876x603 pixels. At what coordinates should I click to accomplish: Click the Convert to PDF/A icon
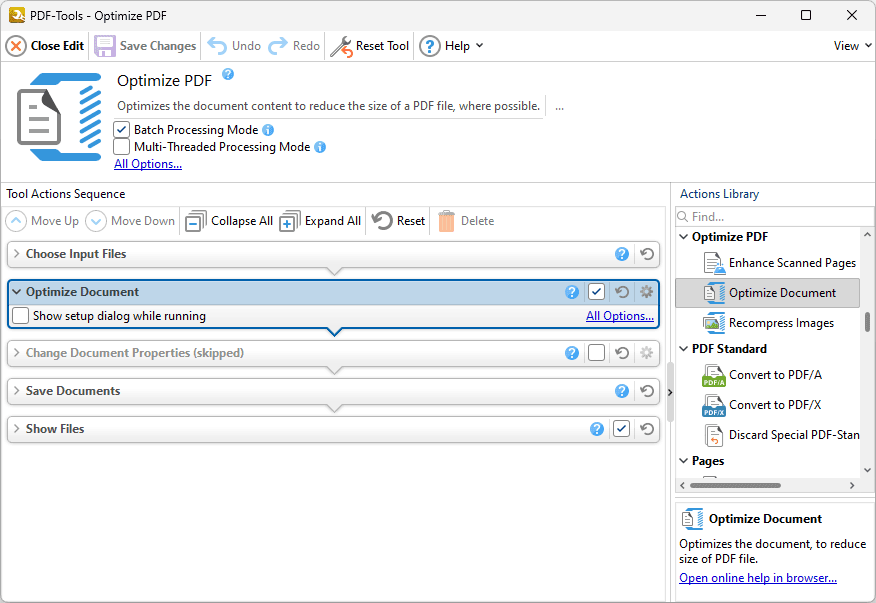click(x=714, y=377)
